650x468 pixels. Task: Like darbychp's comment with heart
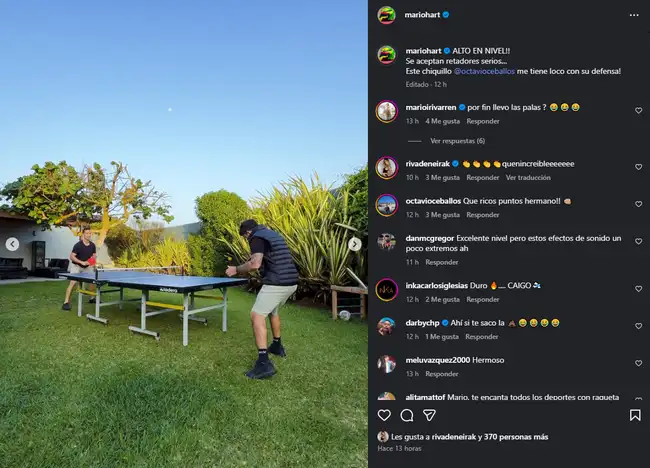[x=638, y=326]
